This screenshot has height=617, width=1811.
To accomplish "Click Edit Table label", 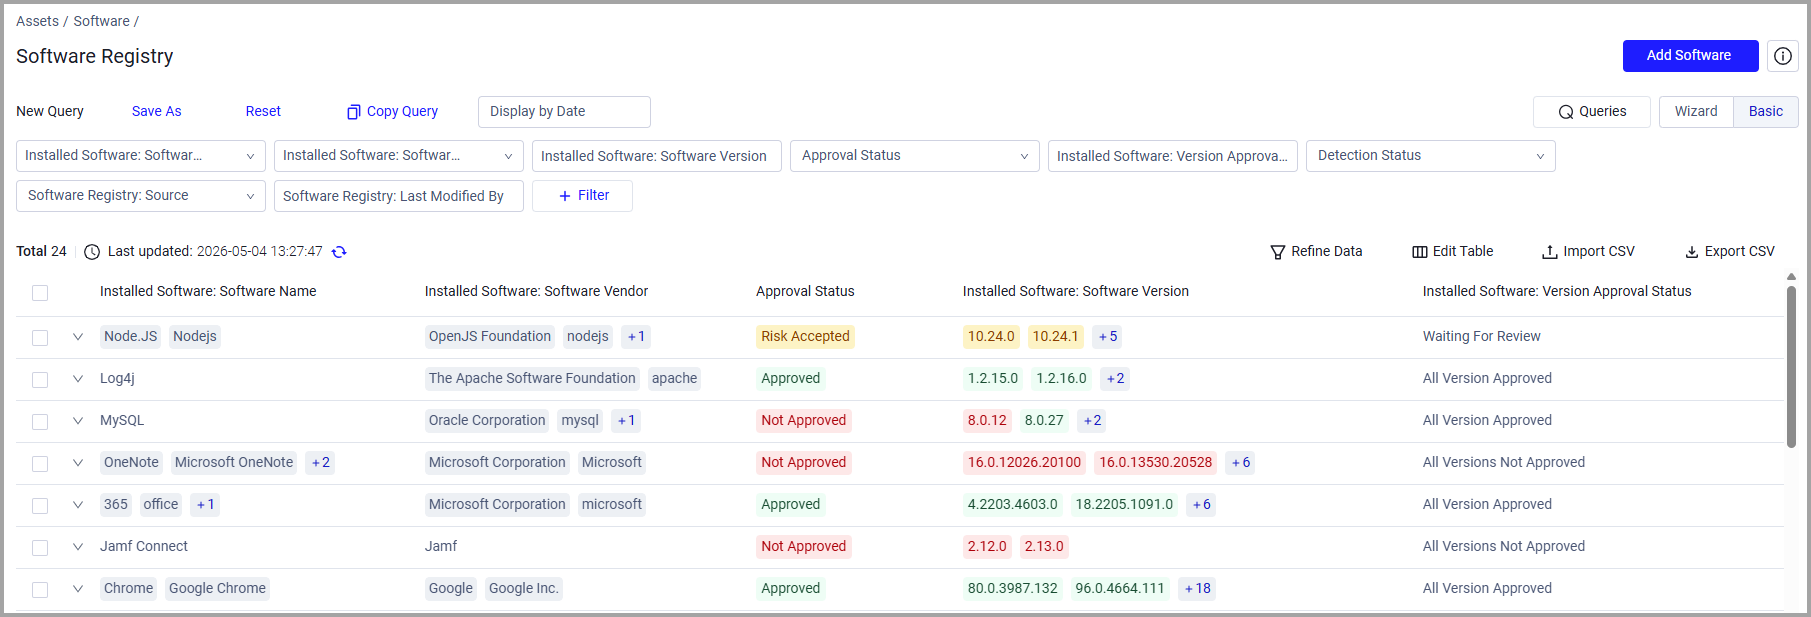I will (1463, 252).
